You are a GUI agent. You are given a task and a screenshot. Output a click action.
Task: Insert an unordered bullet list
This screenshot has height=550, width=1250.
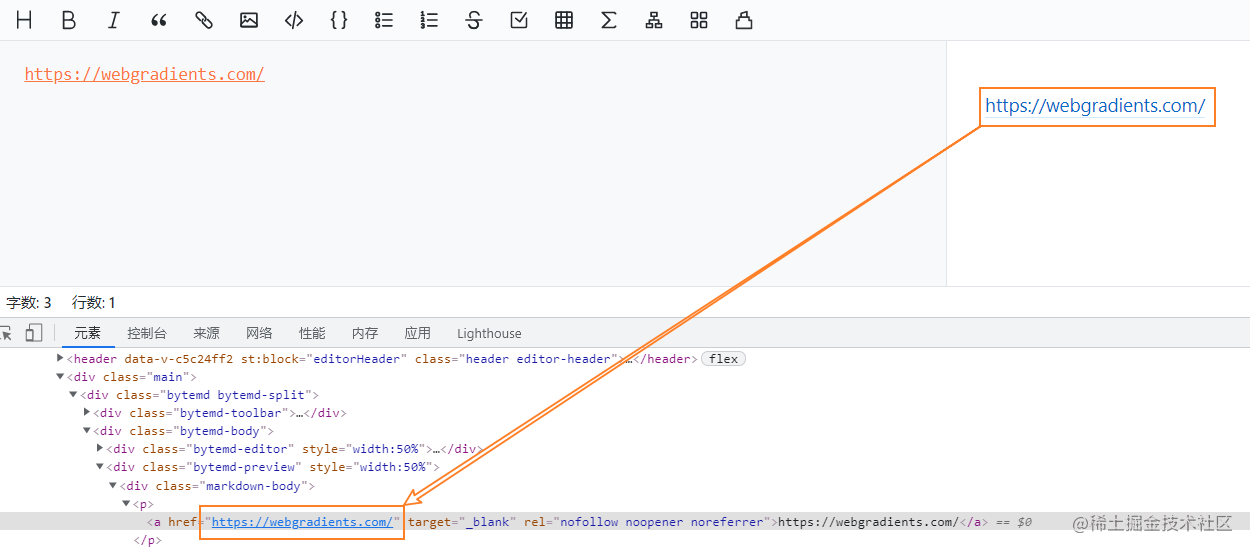tap(384, 20)
